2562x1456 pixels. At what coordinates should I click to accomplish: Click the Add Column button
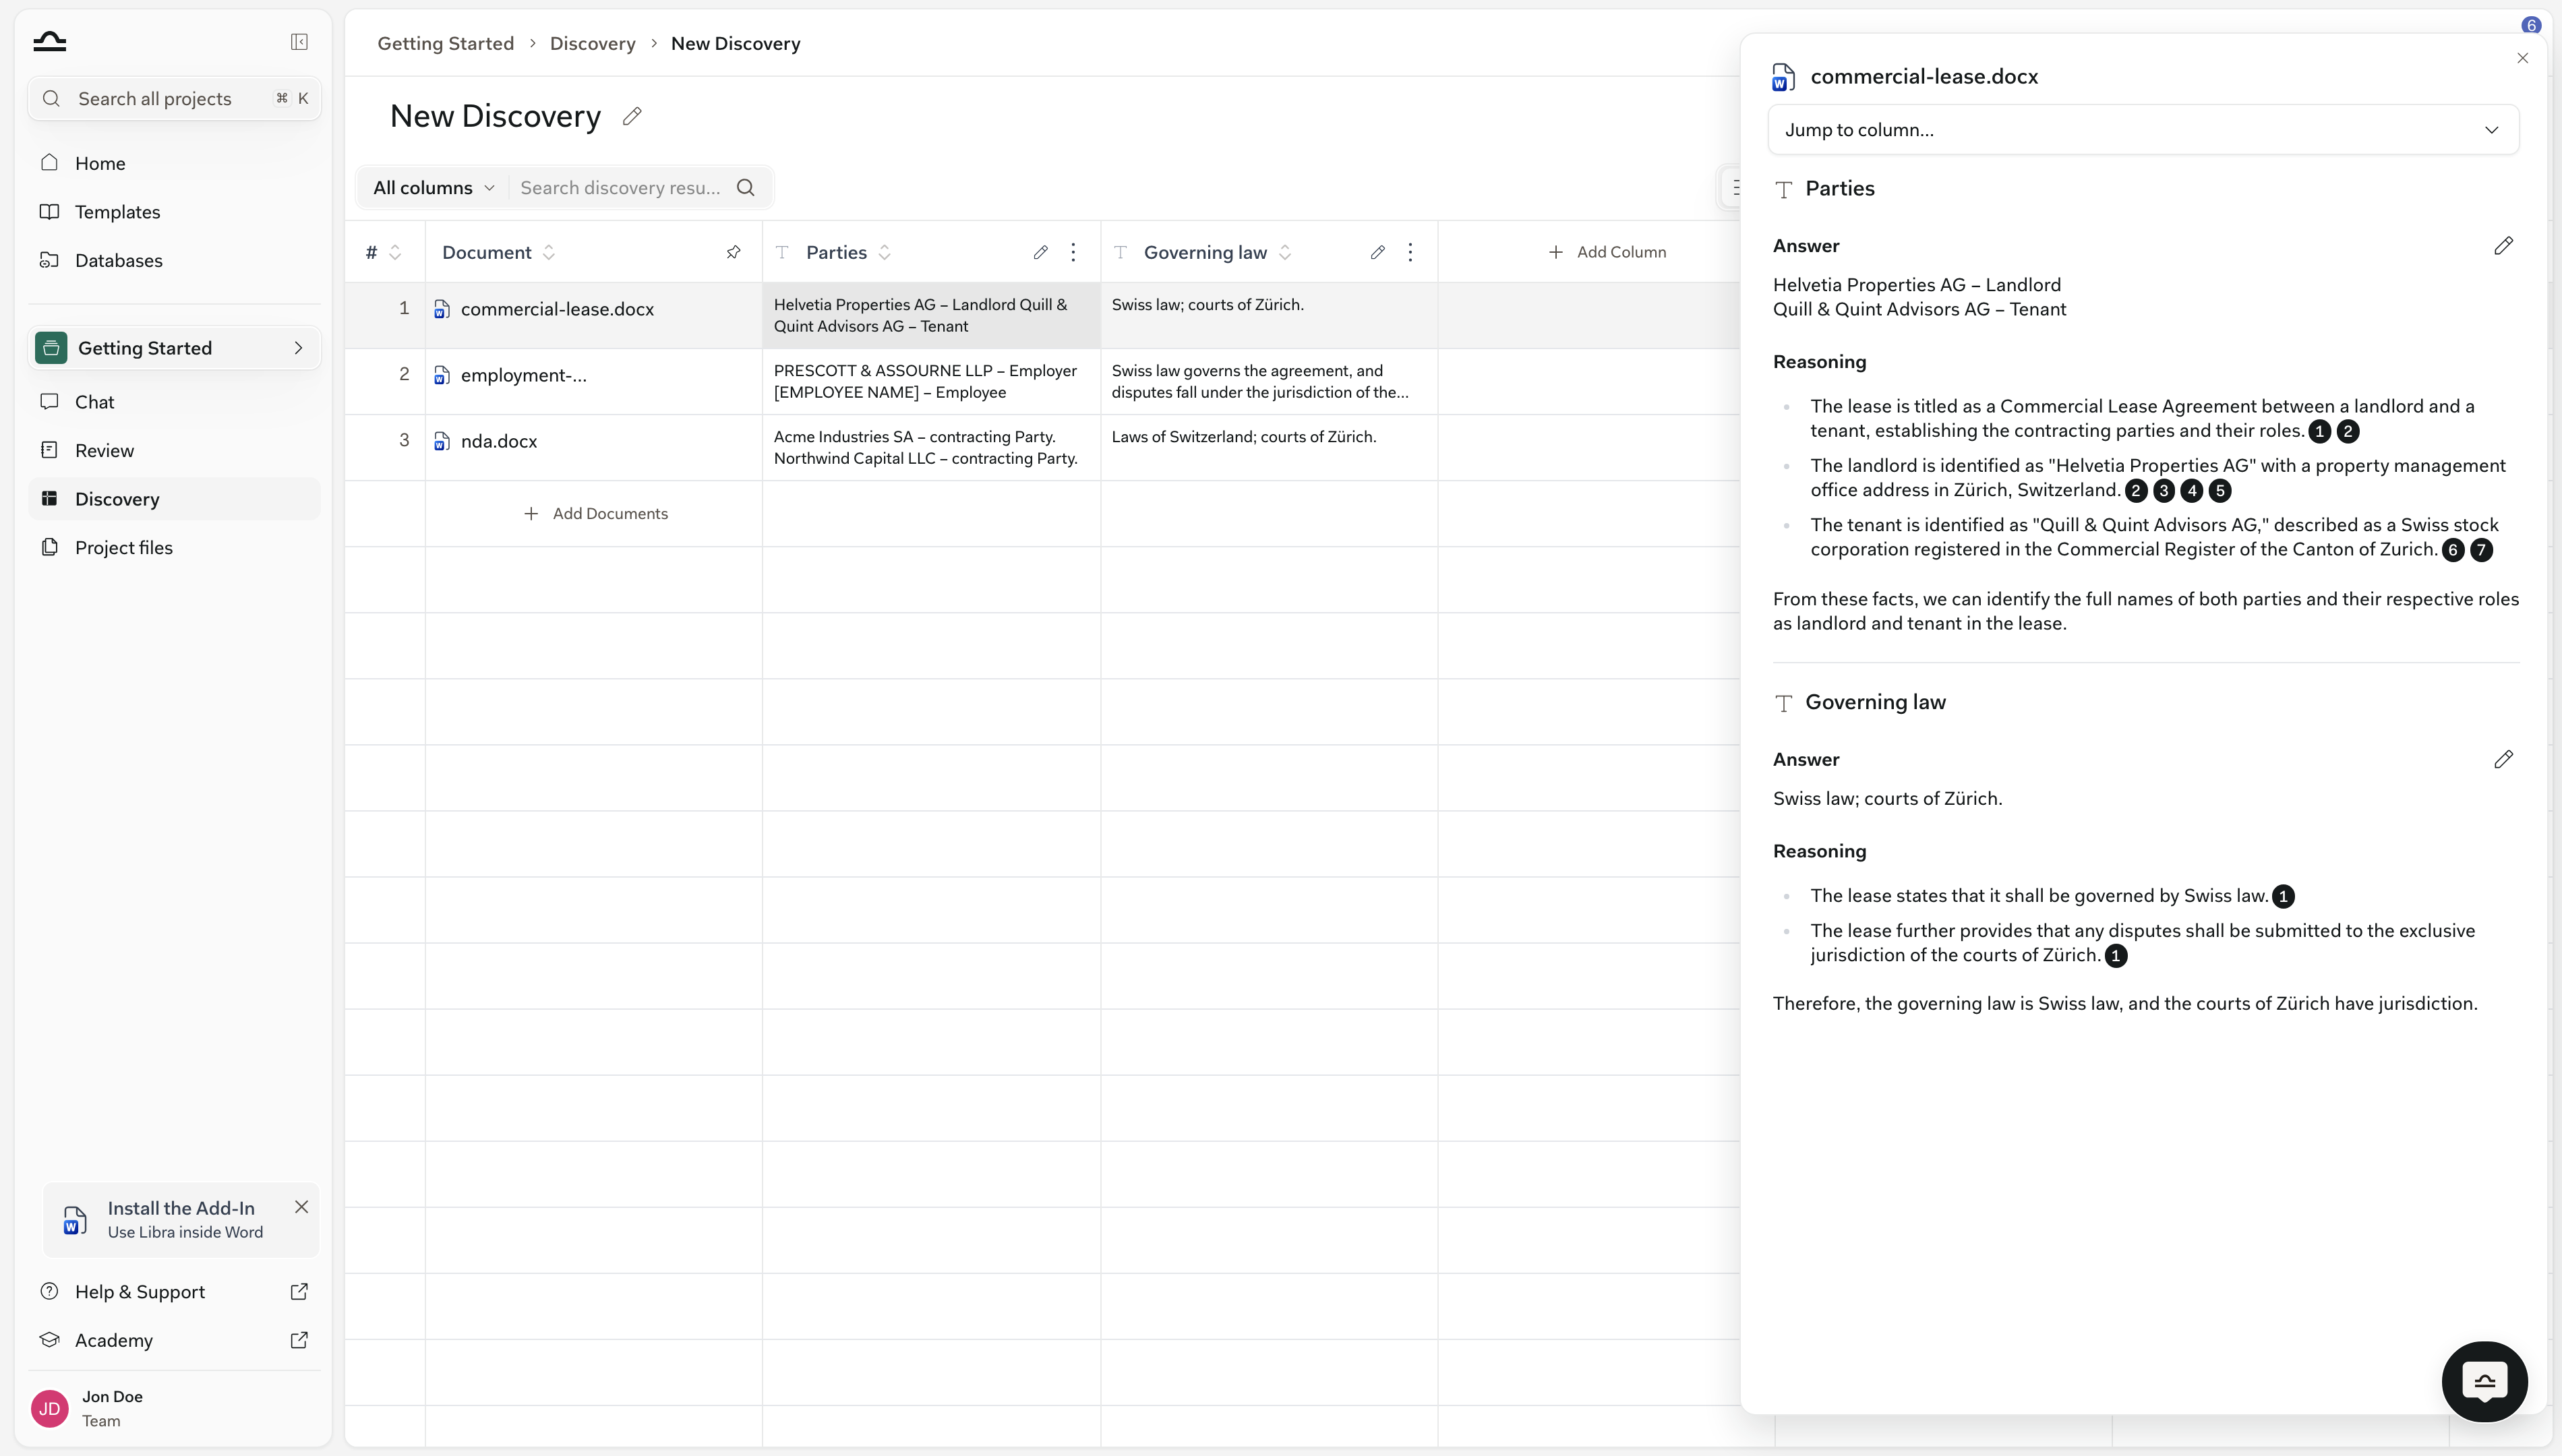point(1607,252)
